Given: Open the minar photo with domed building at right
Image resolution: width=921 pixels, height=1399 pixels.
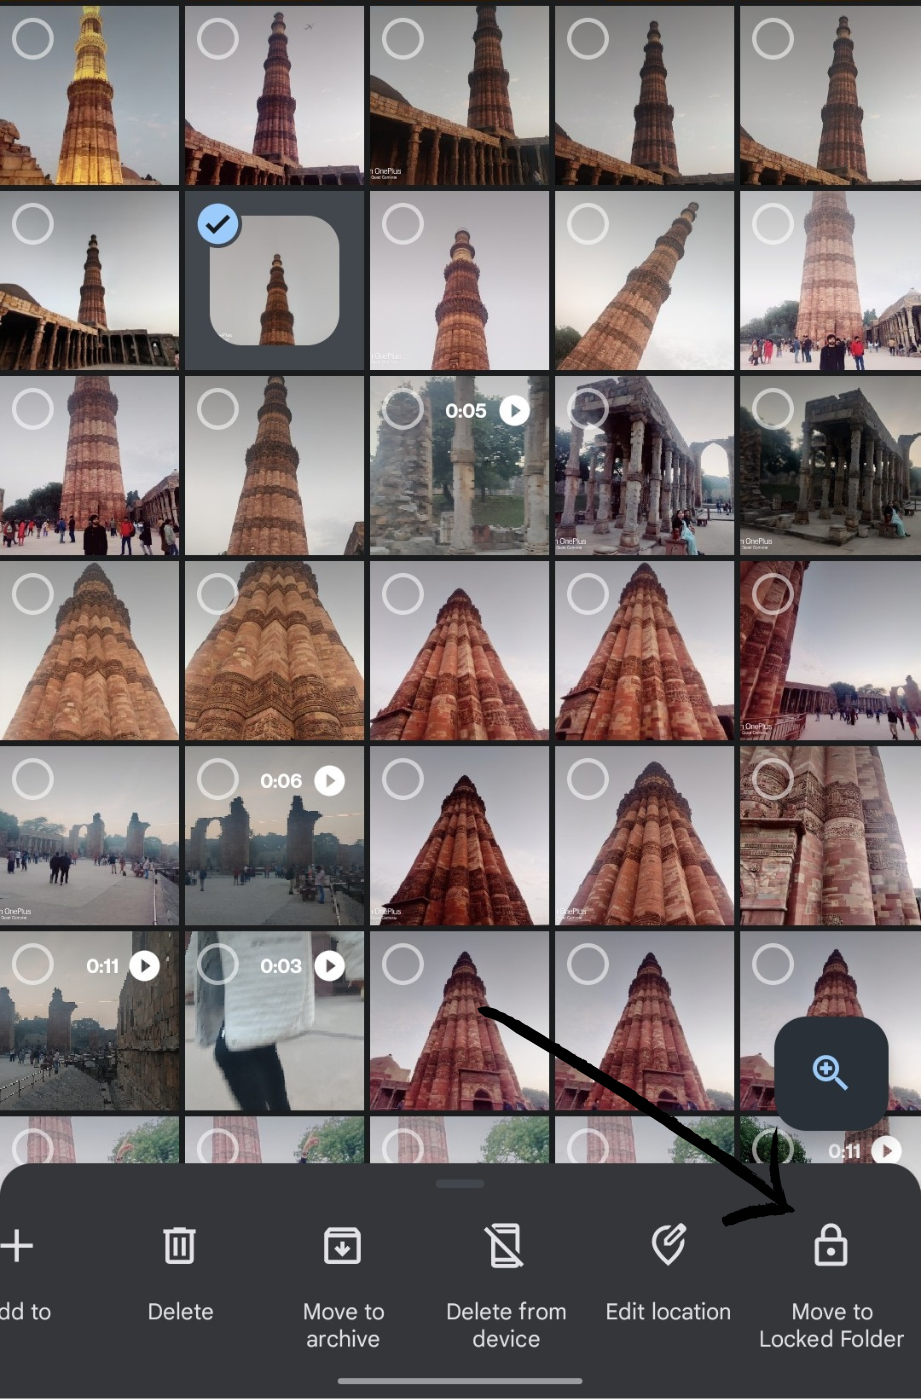Looking at the screenshot, I should [x=830, y=281].
